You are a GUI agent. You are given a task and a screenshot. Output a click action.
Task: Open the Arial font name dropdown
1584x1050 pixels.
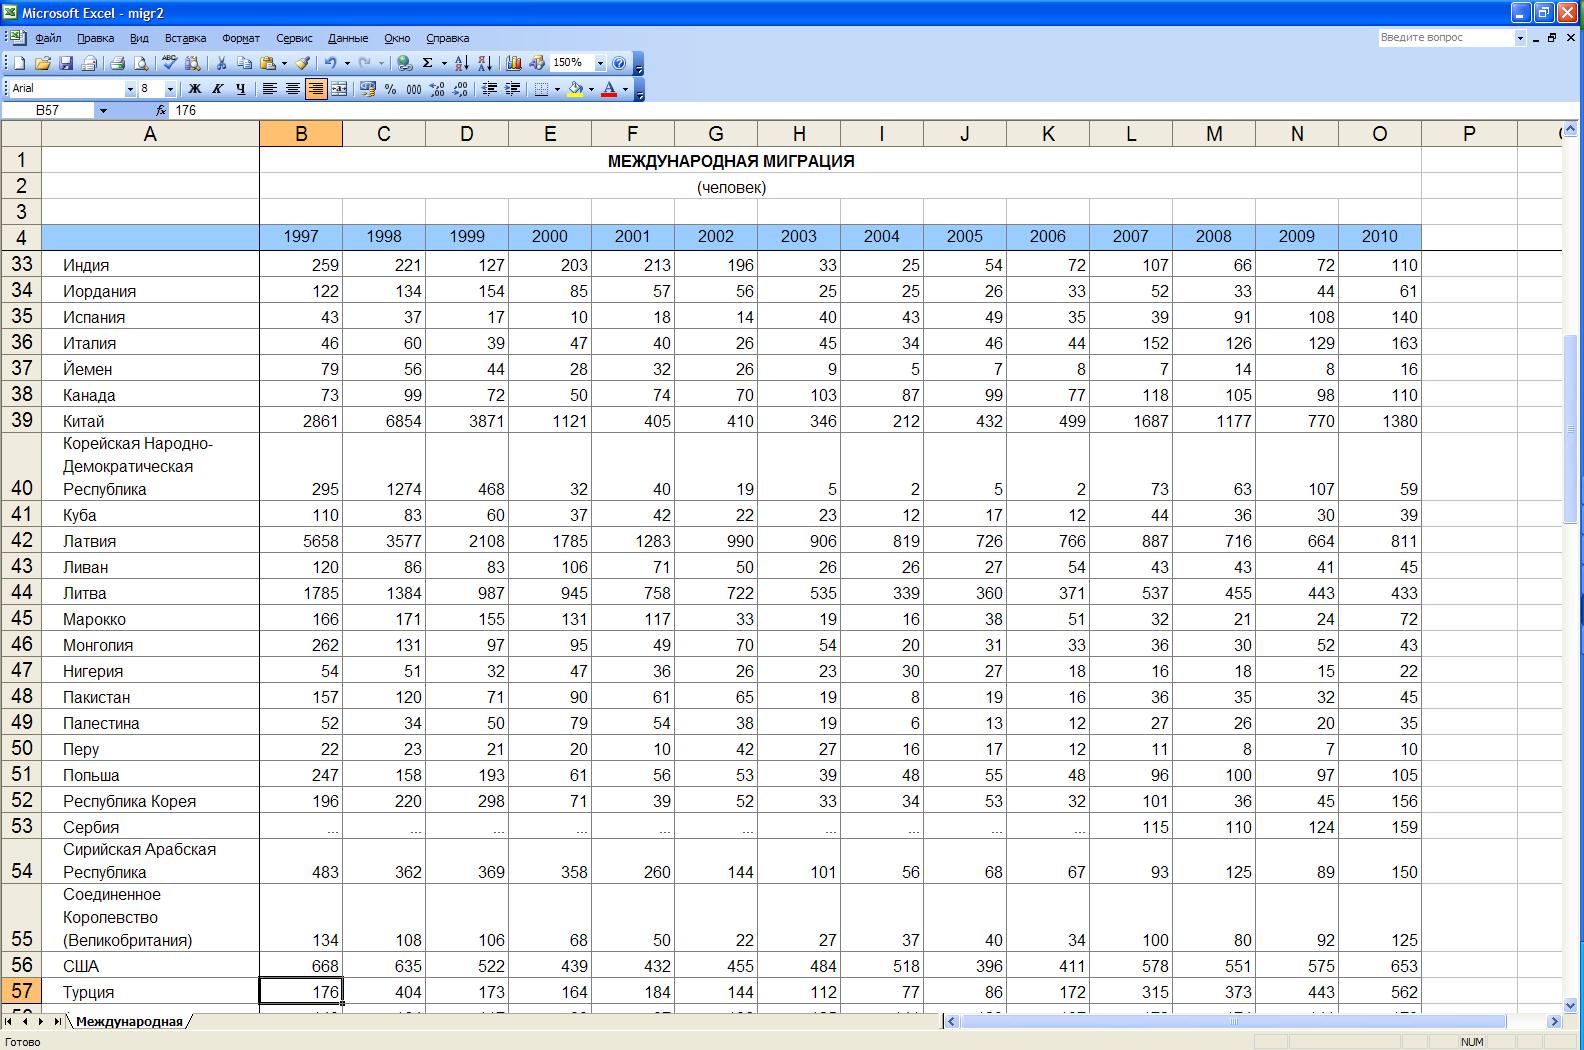129,89
